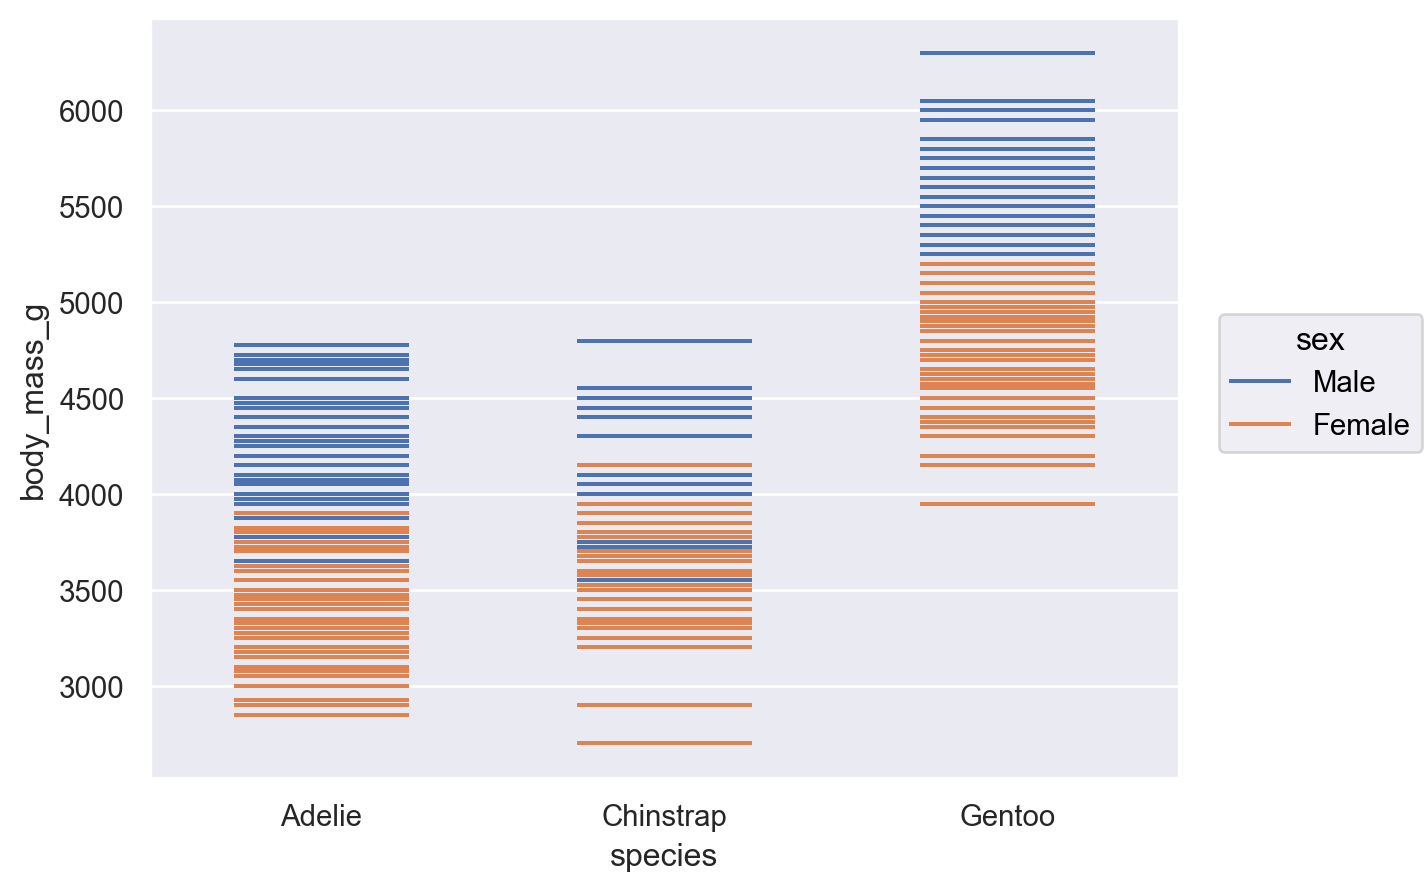Click the blue Male legend line swatch

pyautogui.click(x=1259, y=381)
